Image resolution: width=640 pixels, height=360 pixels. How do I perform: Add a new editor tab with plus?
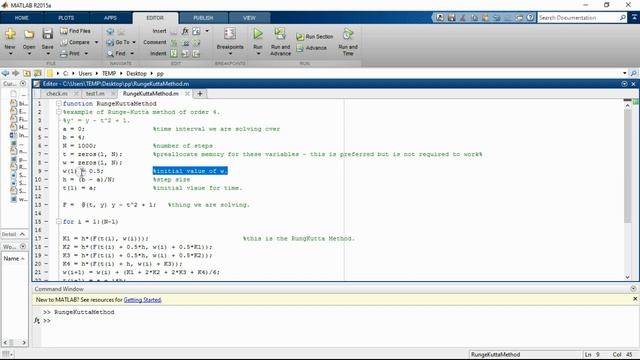[200, 94]
